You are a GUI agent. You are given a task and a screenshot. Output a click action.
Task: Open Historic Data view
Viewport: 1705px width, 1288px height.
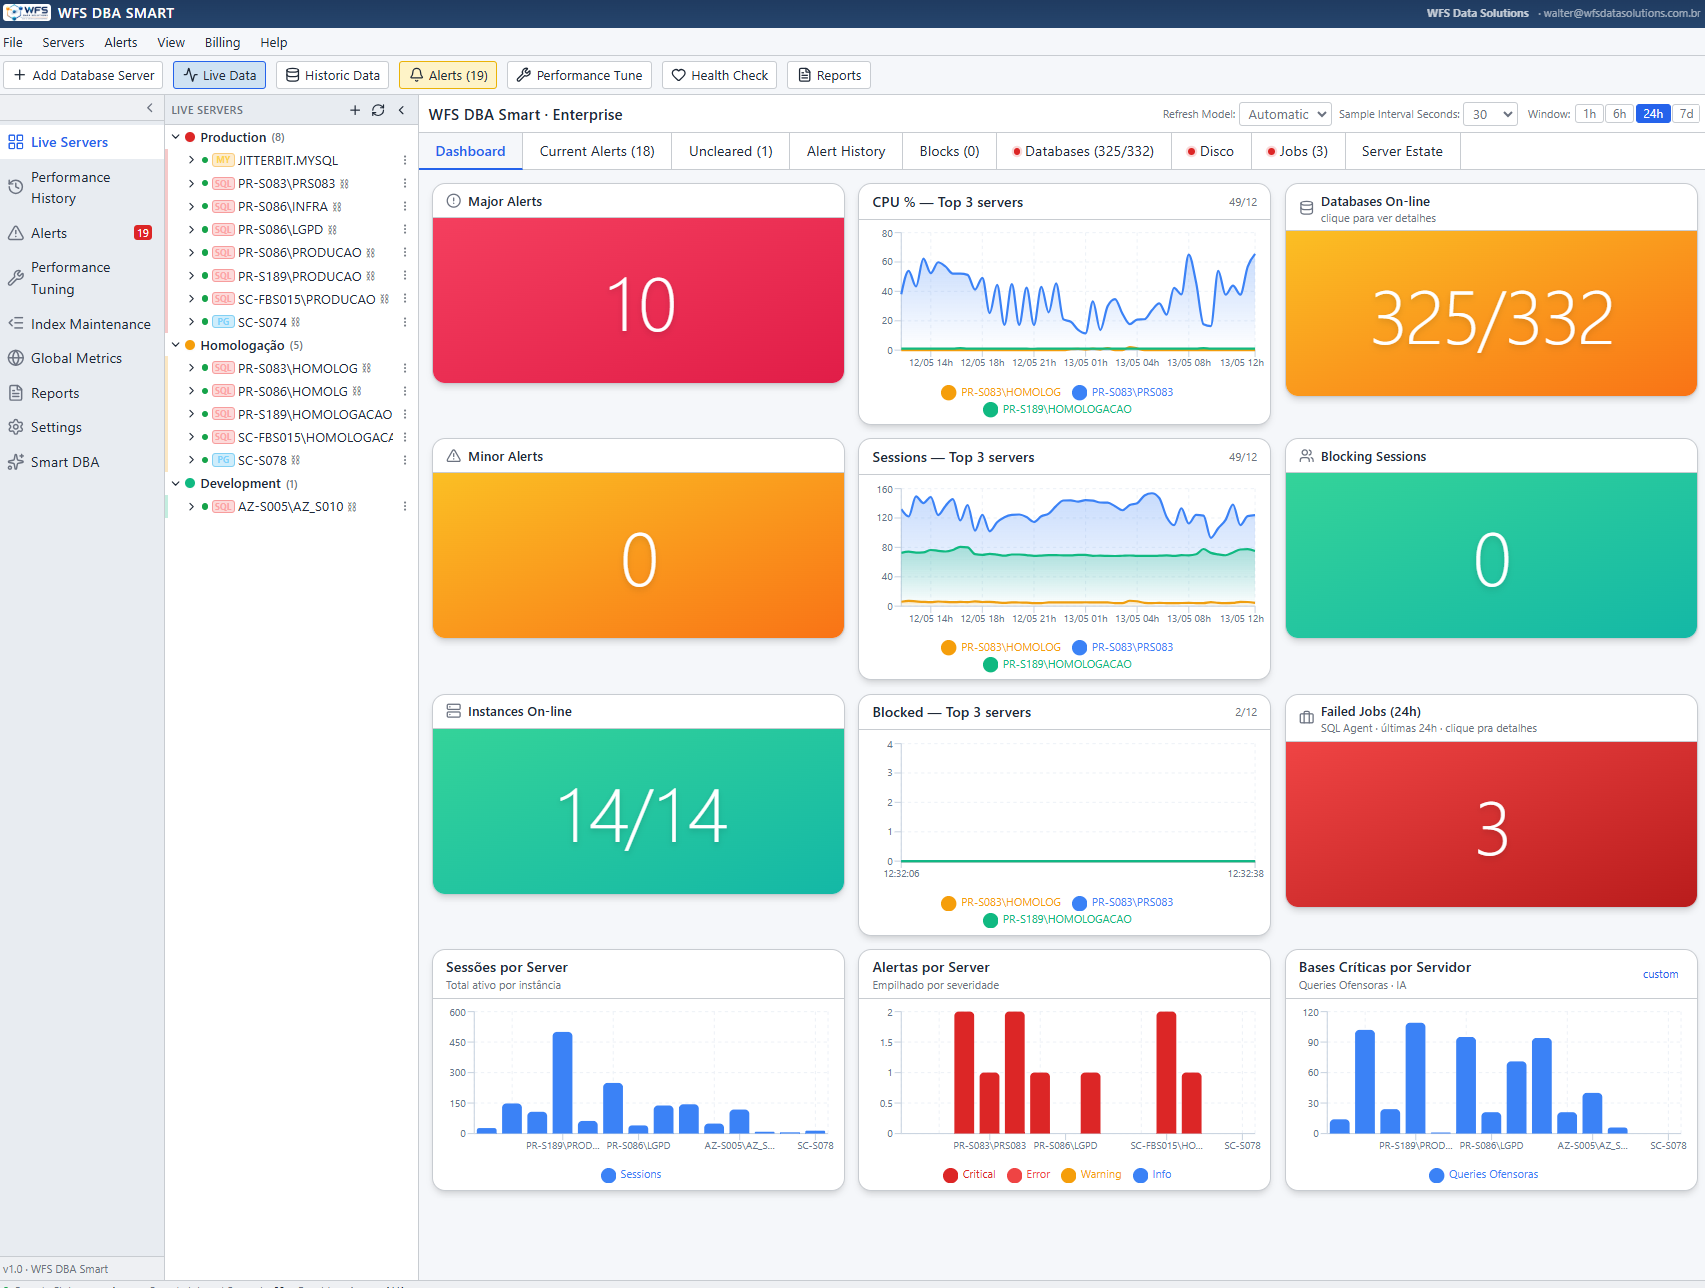[x=333, y=75]
